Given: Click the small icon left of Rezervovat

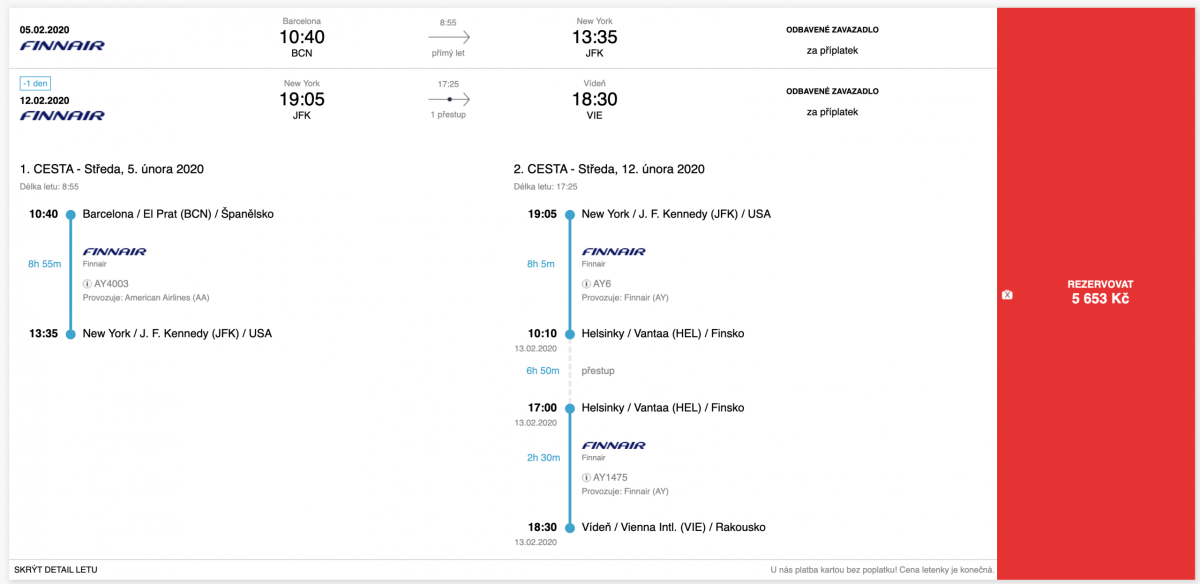Looking at the screenshot, I should [x=1007, y=295].
